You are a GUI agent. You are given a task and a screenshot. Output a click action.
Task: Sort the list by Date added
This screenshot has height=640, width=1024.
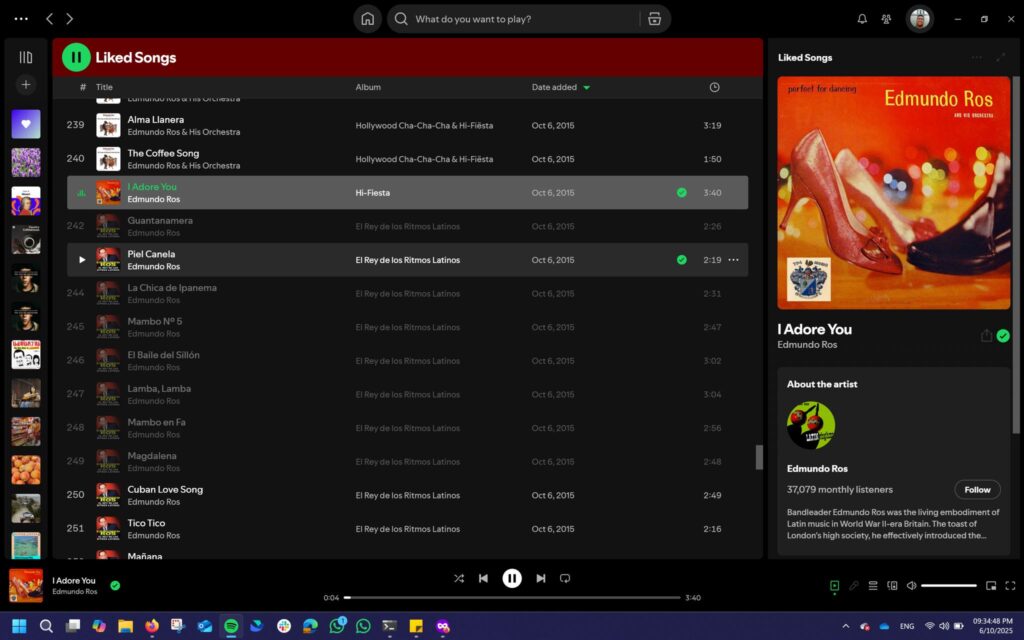click(555, 87)
